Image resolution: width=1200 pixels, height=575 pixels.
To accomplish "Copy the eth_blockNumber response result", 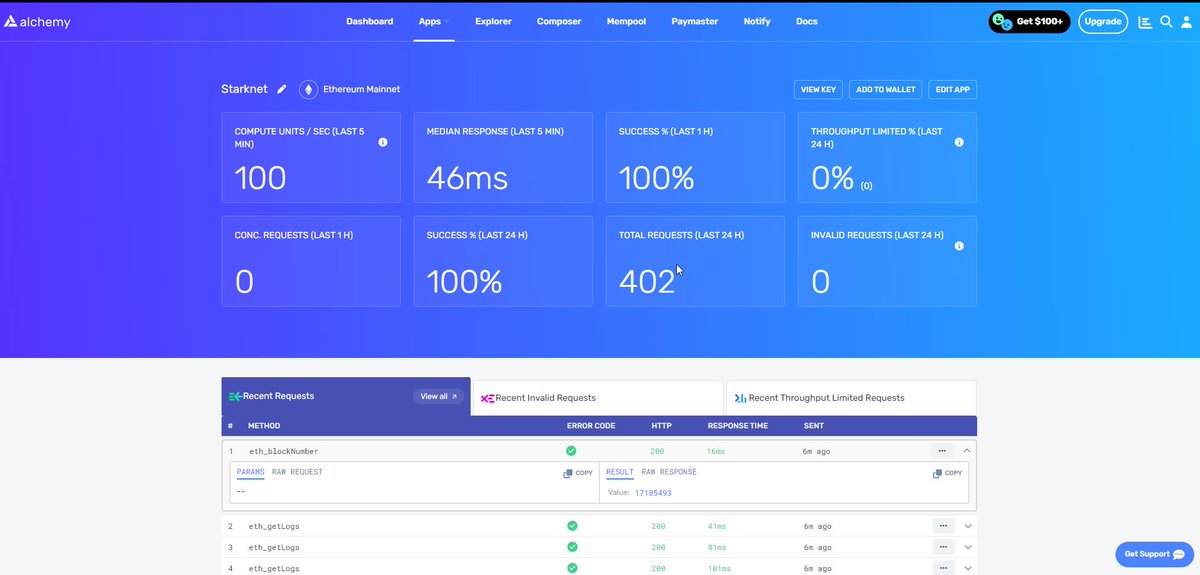I will (947, 473).
